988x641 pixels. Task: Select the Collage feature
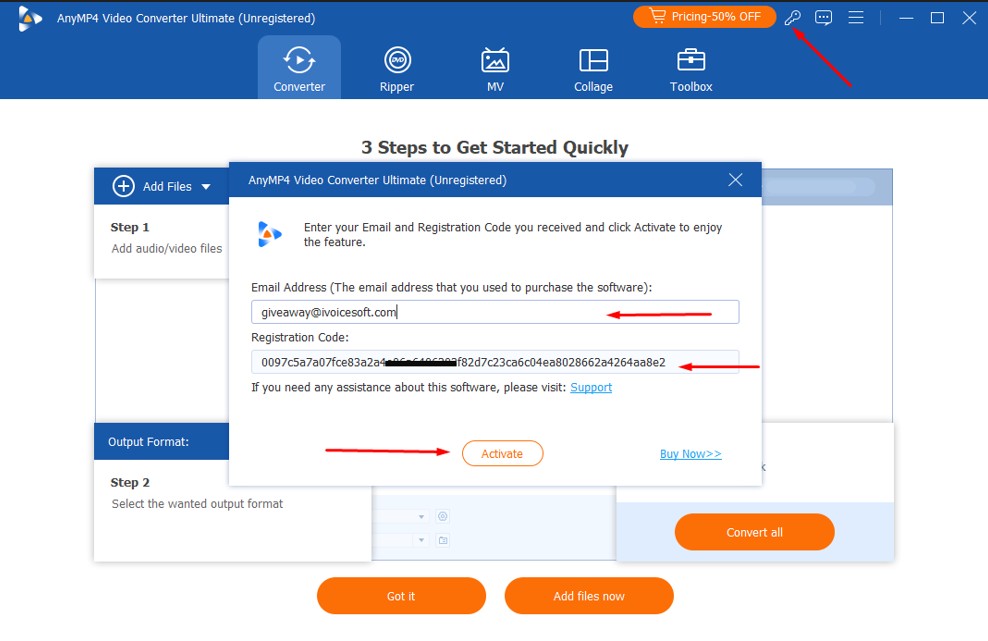coord(592,67)
